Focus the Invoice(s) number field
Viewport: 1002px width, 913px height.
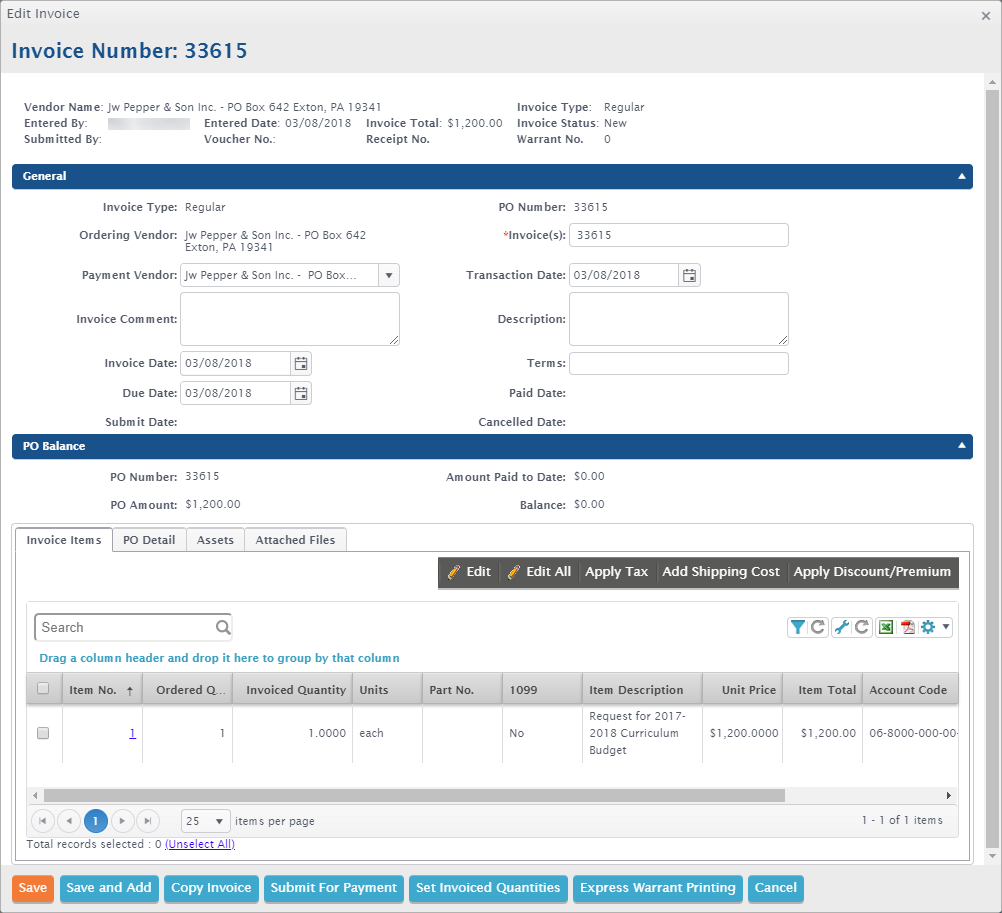click(679, 235)
